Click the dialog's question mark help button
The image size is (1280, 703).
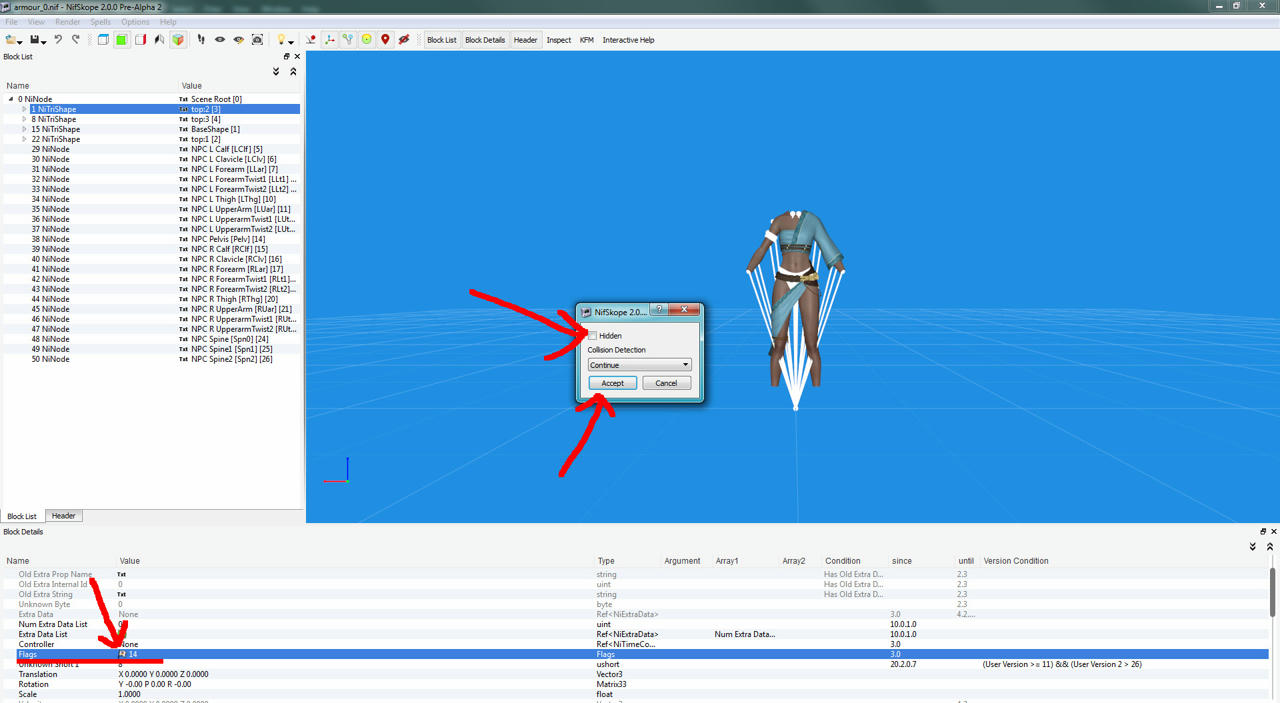click(660, 310)
